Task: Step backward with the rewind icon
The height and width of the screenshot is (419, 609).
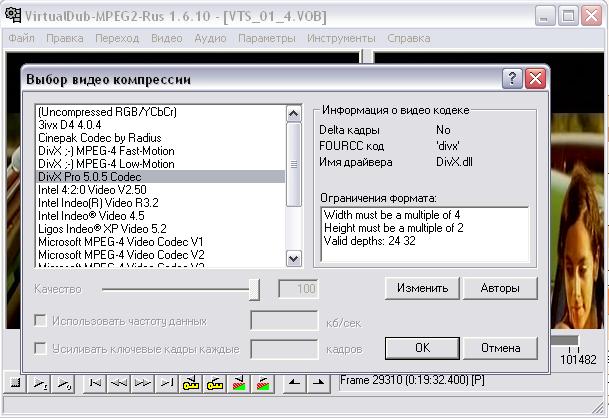Action: click(118, 384)
